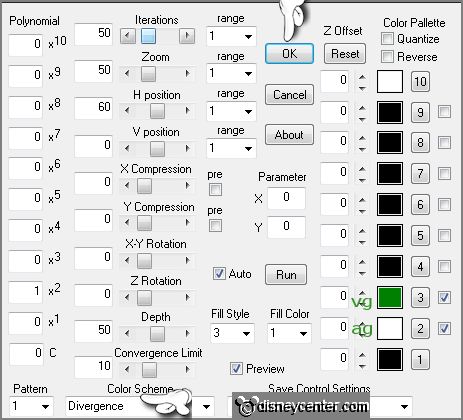Click the Iterations slider right arrow

click(x=187, y=35)
